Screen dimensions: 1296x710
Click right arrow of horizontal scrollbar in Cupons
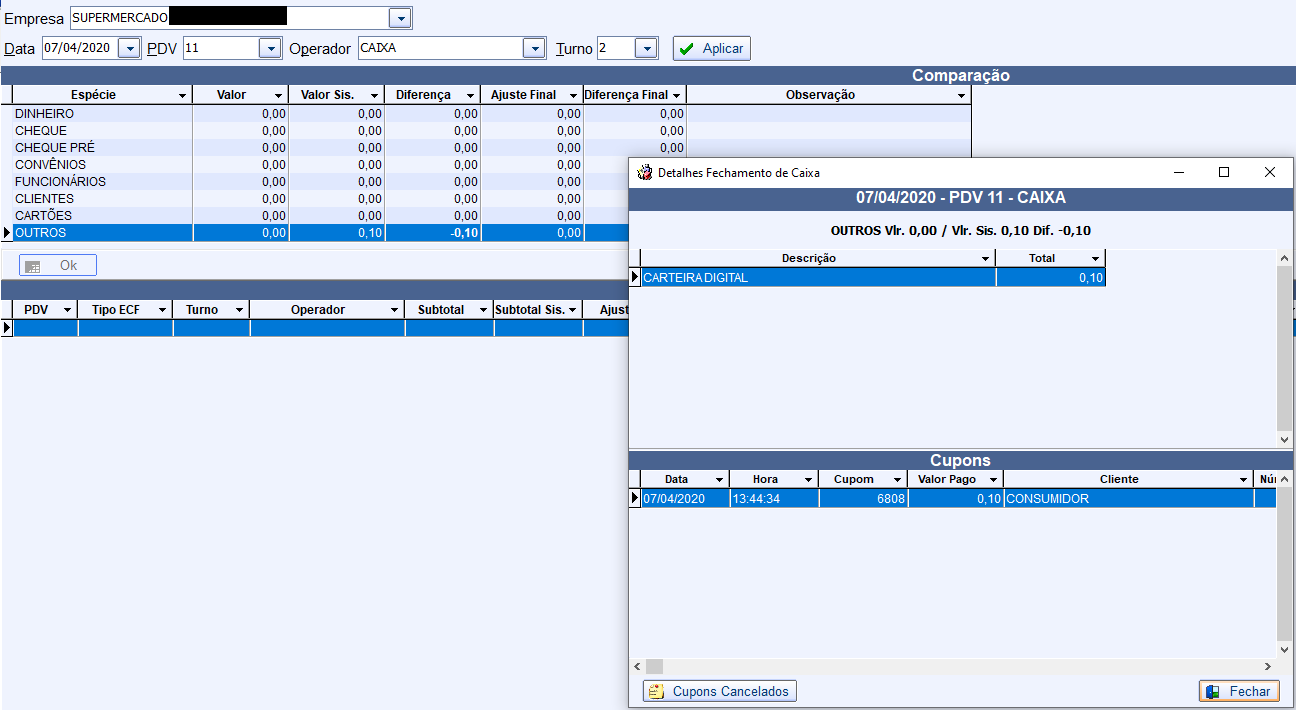pyautogui.click(x=1268, y=666)
